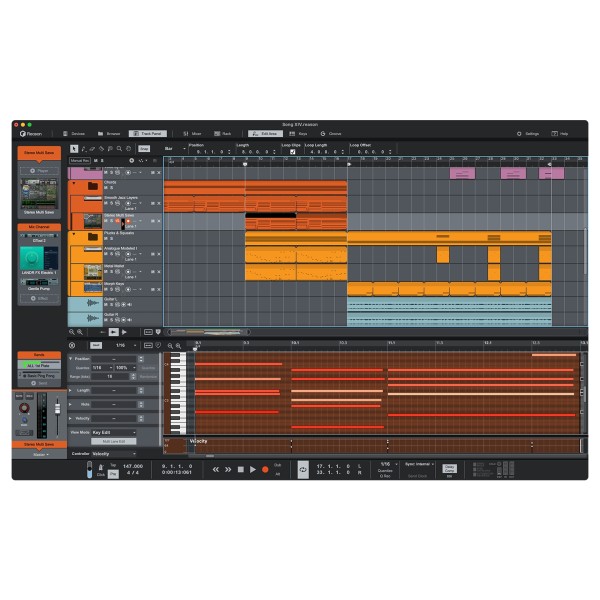Select the pencil tool
This screenshot has width=600, height=600.
pyautogui.click(x=84, y=149)
